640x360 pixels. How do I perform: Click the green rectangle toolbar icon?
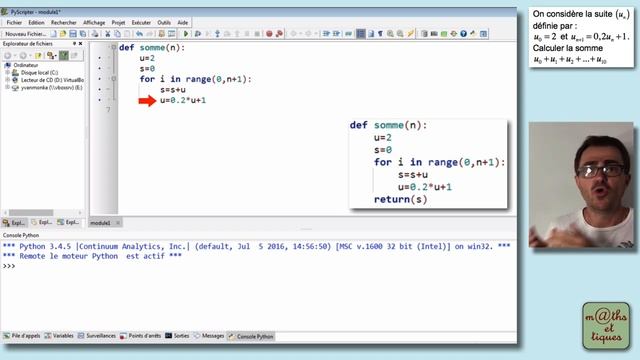click(444, 34)
